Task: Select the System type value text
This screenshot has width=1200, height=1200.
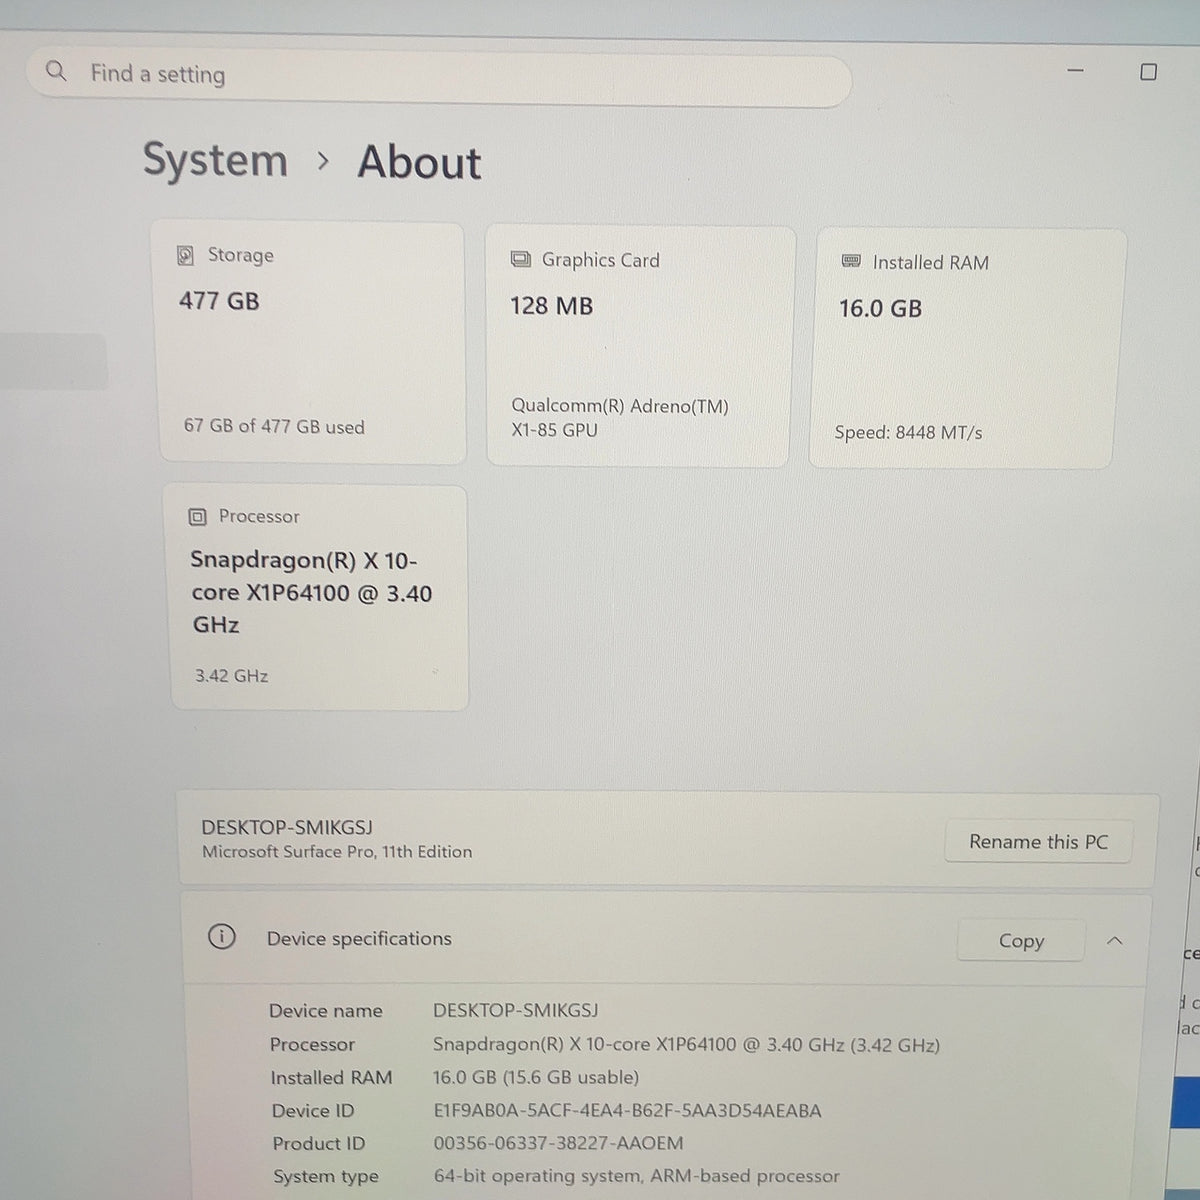Action: [x=637, y=1176]
